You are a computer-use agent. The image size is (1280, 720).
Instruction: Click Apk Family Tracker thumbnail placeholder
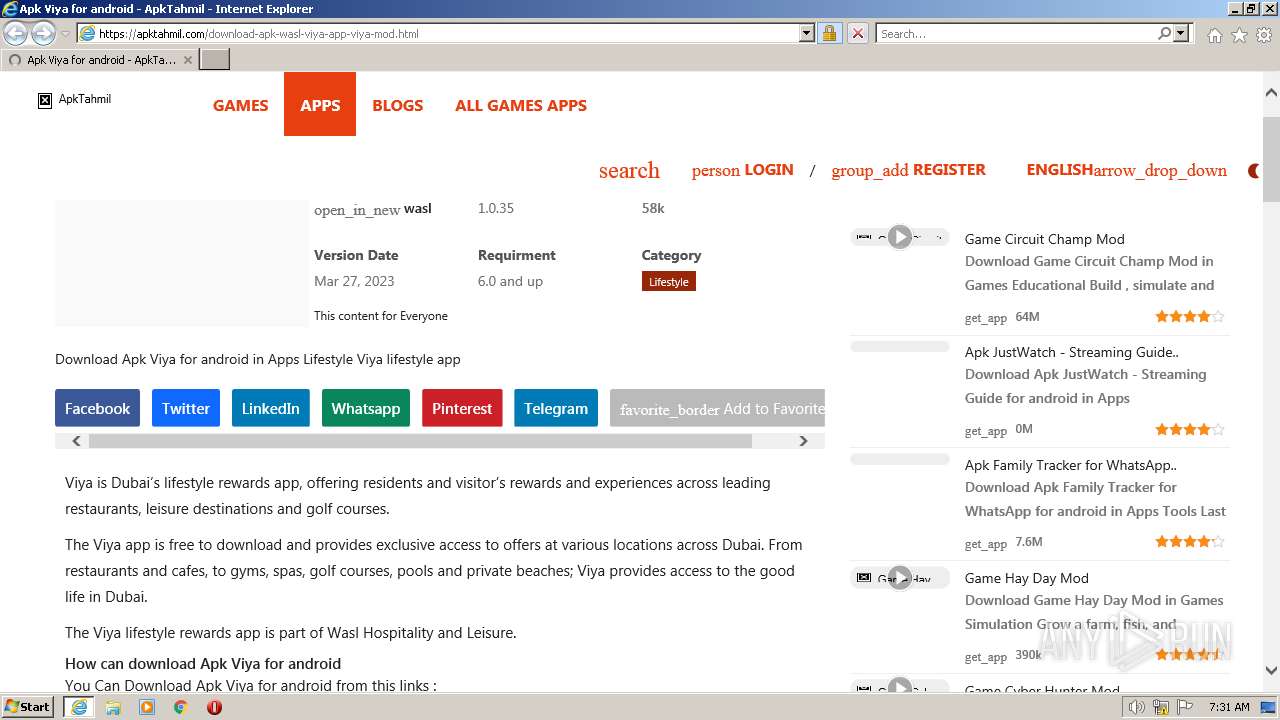point(900,459)
